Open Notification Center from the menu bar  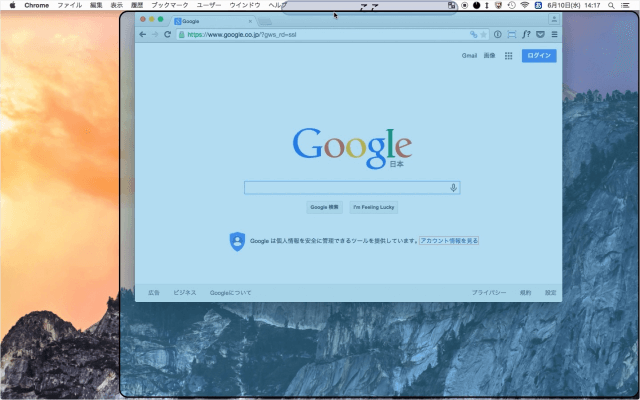click(625, 5)
